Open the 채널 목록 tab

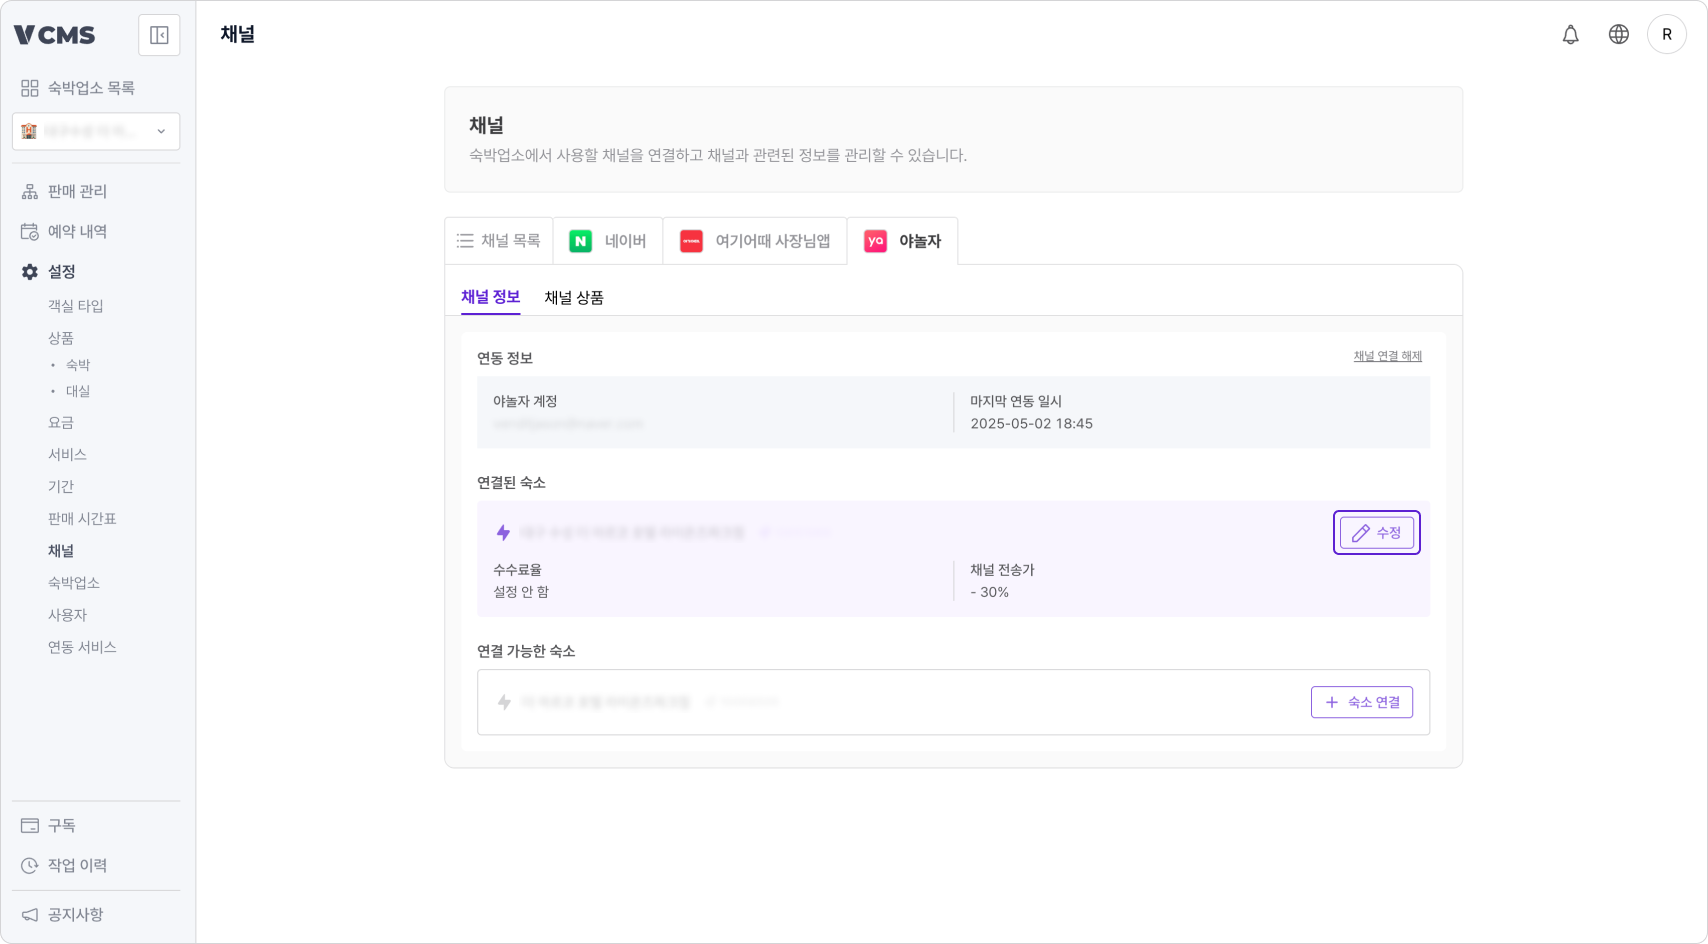[x=500, y=240]
